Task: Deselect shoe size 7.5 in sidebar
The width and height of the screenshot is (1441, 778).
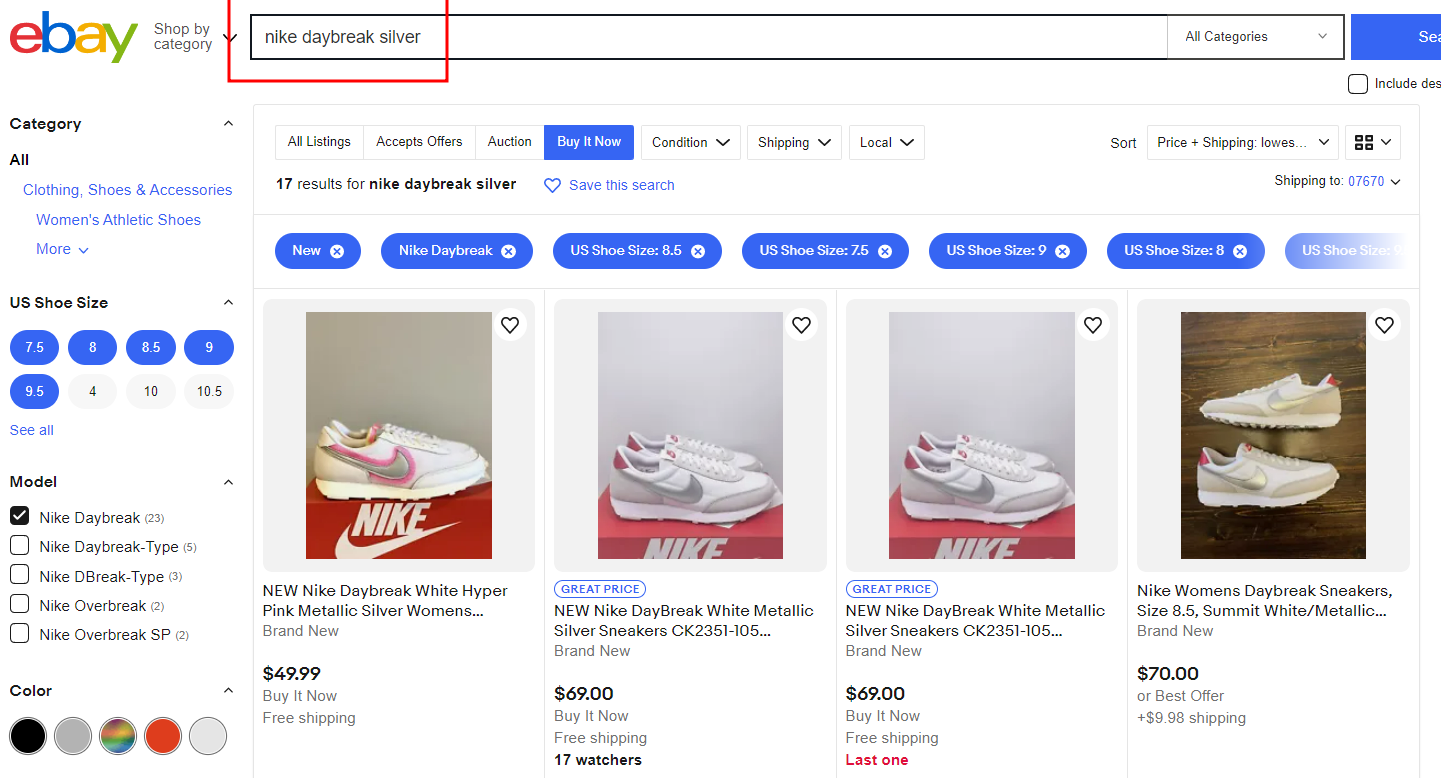Action: (x=35, y=348)
